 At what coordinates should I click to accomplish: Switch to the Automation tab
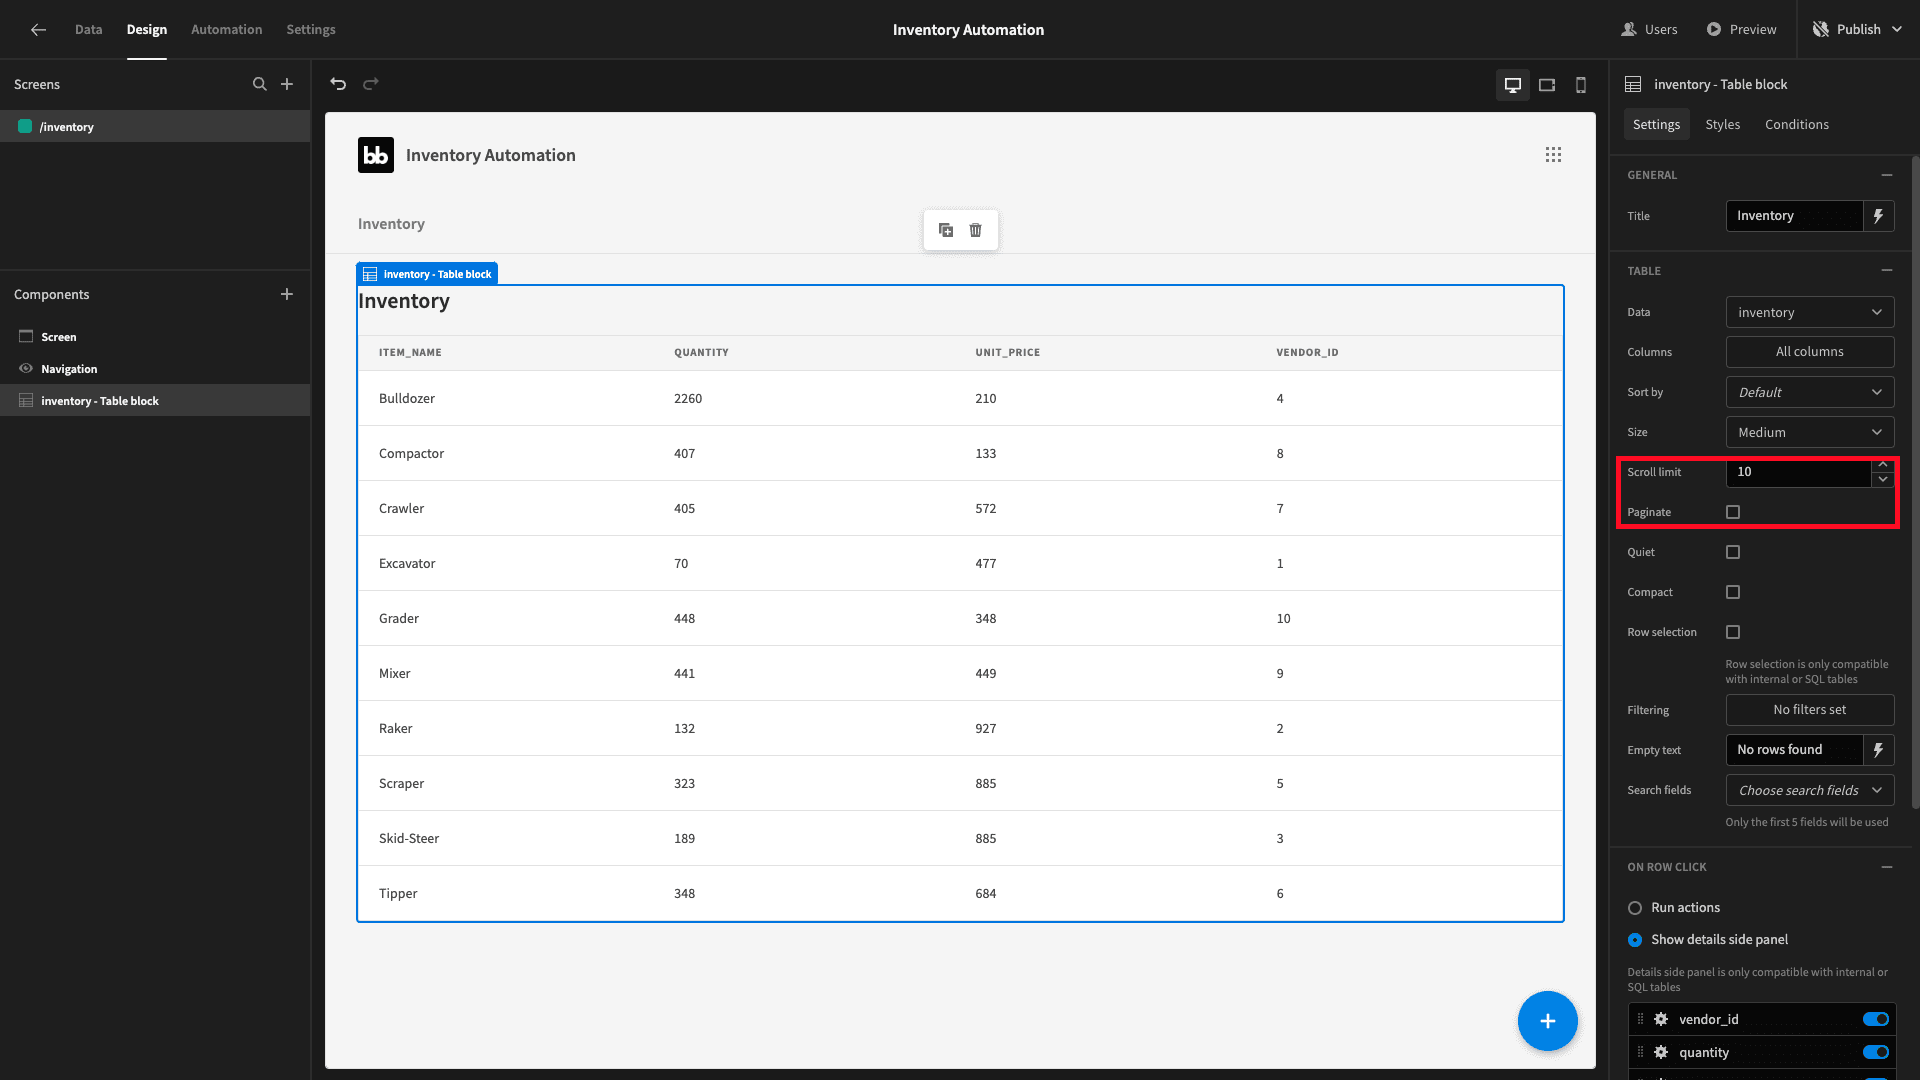point(227,30)
